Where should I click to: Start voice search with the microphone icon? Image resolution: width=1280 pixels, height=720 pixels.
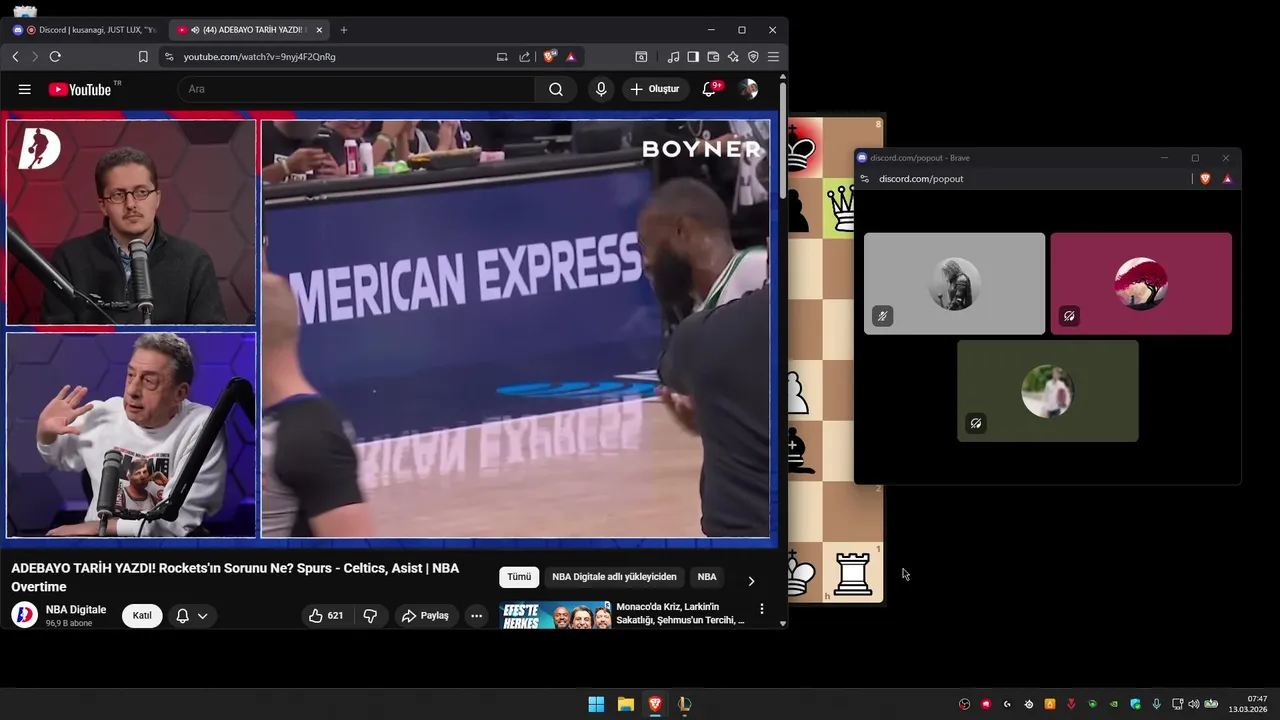click(x=601, y=89)
